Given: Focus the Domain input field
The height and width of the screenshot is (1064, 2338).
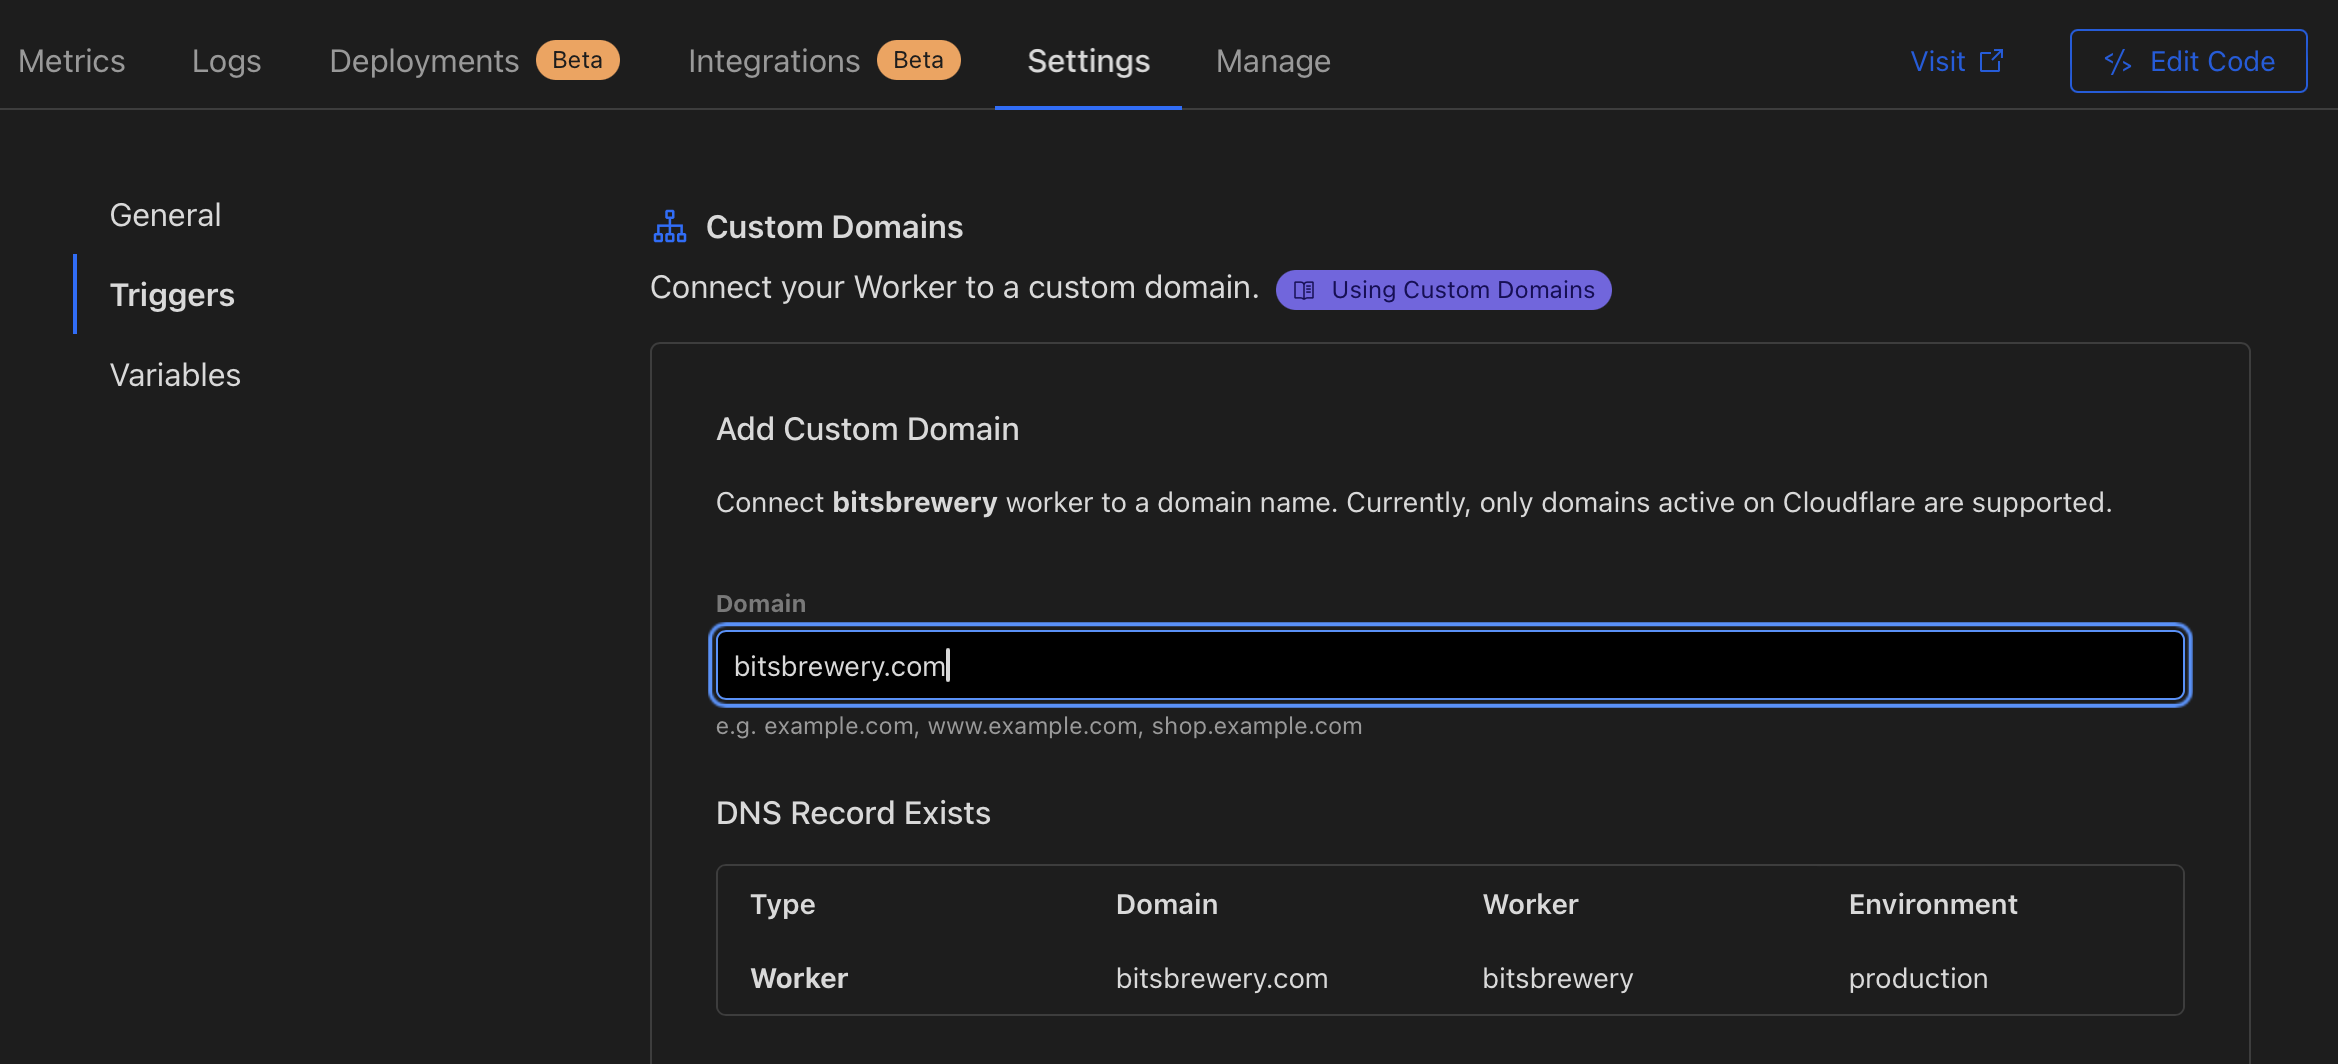Looking at the screenshot, I should pos(1450,665).
